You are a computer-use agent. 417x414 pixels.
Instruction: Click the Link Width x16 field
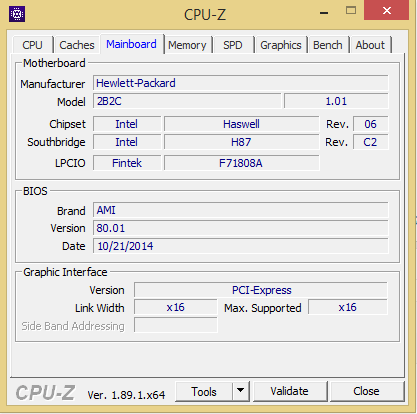coord(176,307)
